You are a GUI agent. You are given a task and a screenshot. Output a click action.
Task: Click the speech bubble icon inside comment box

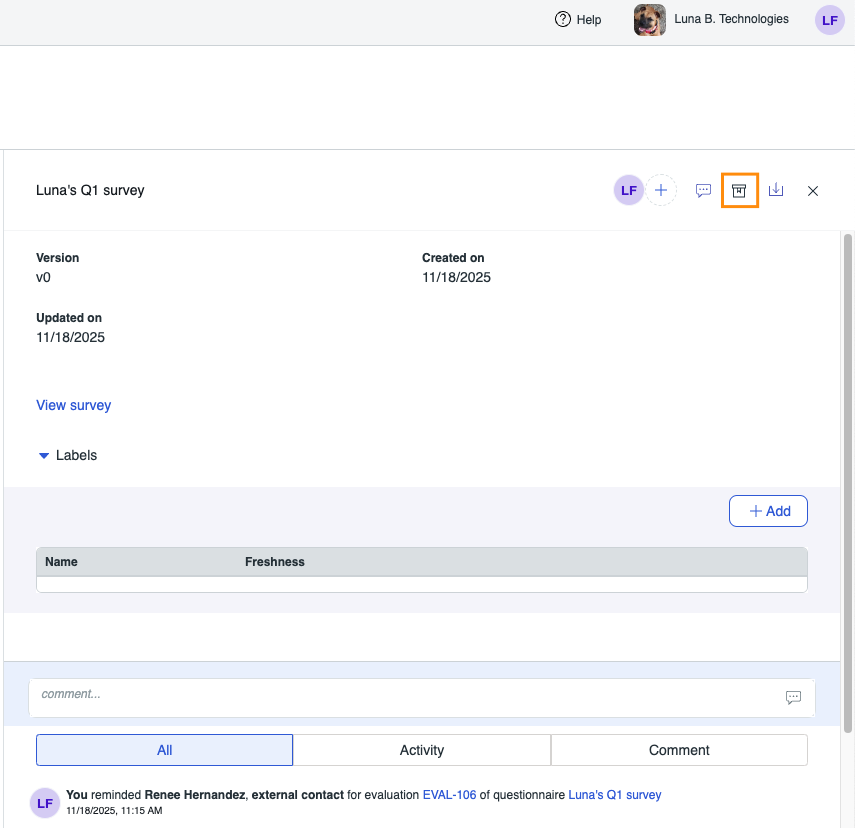(793, 697)
